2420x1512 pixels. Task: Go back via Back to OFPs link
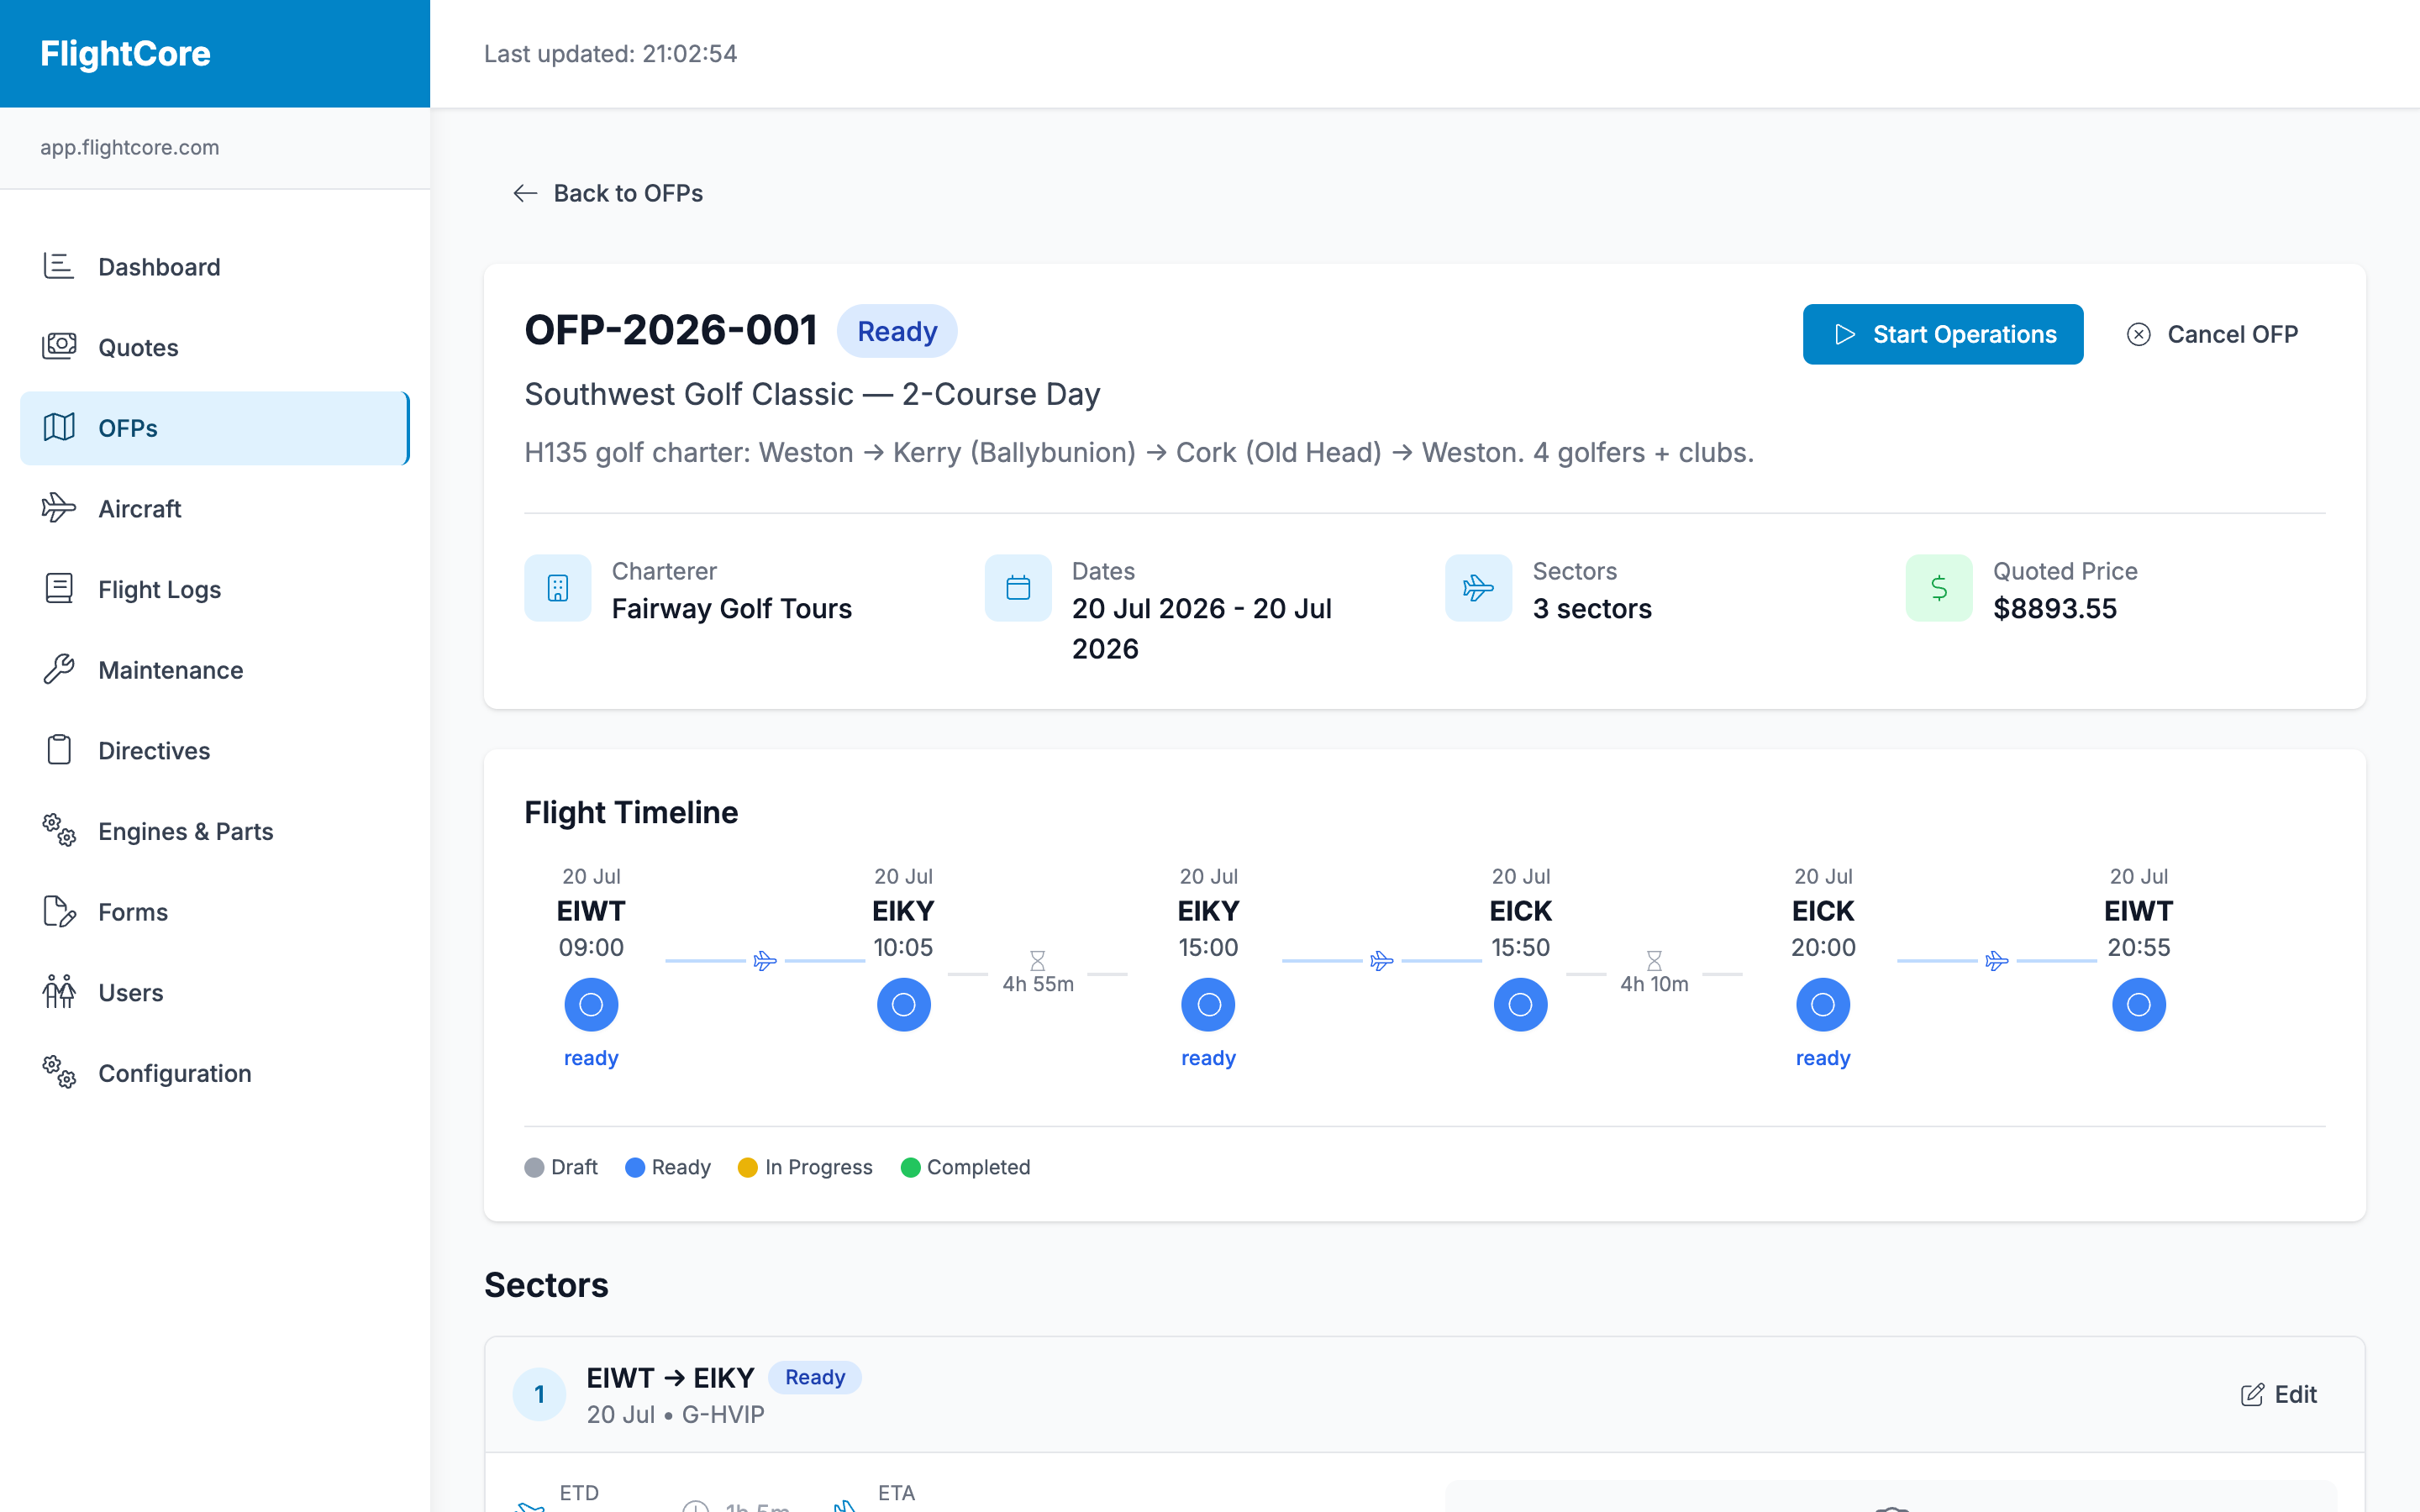click(x=608, y=193)
